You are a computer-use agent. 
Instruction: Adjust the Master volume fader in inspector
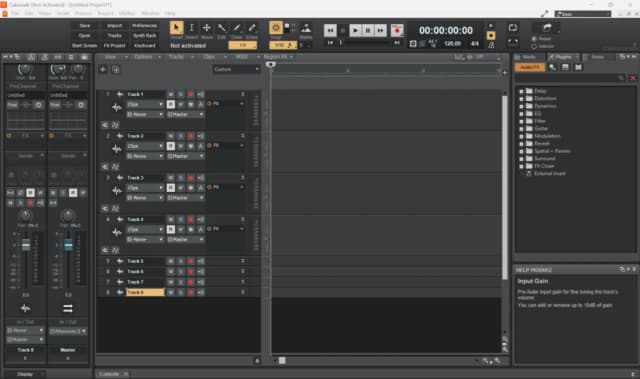pos(68,245)
